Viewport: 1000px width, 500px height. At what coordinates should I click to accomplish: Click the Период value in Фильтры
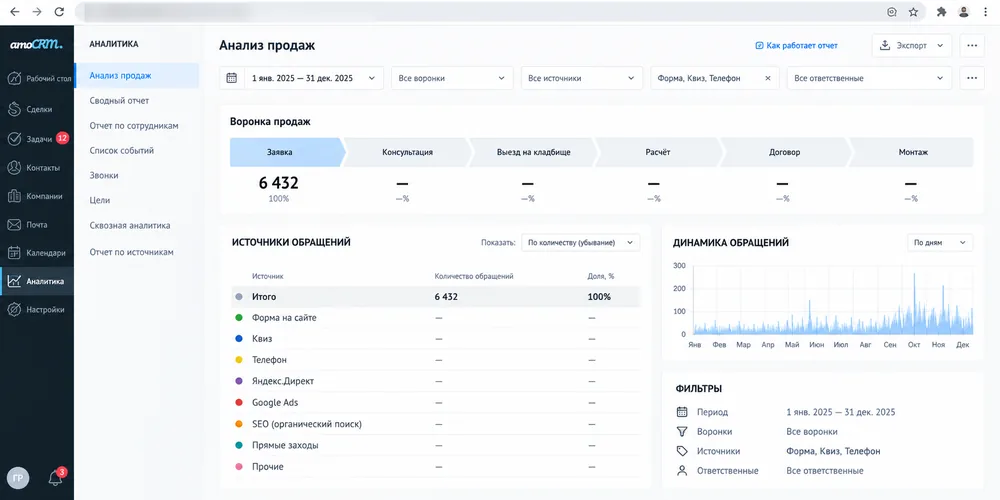pos(841,413)
